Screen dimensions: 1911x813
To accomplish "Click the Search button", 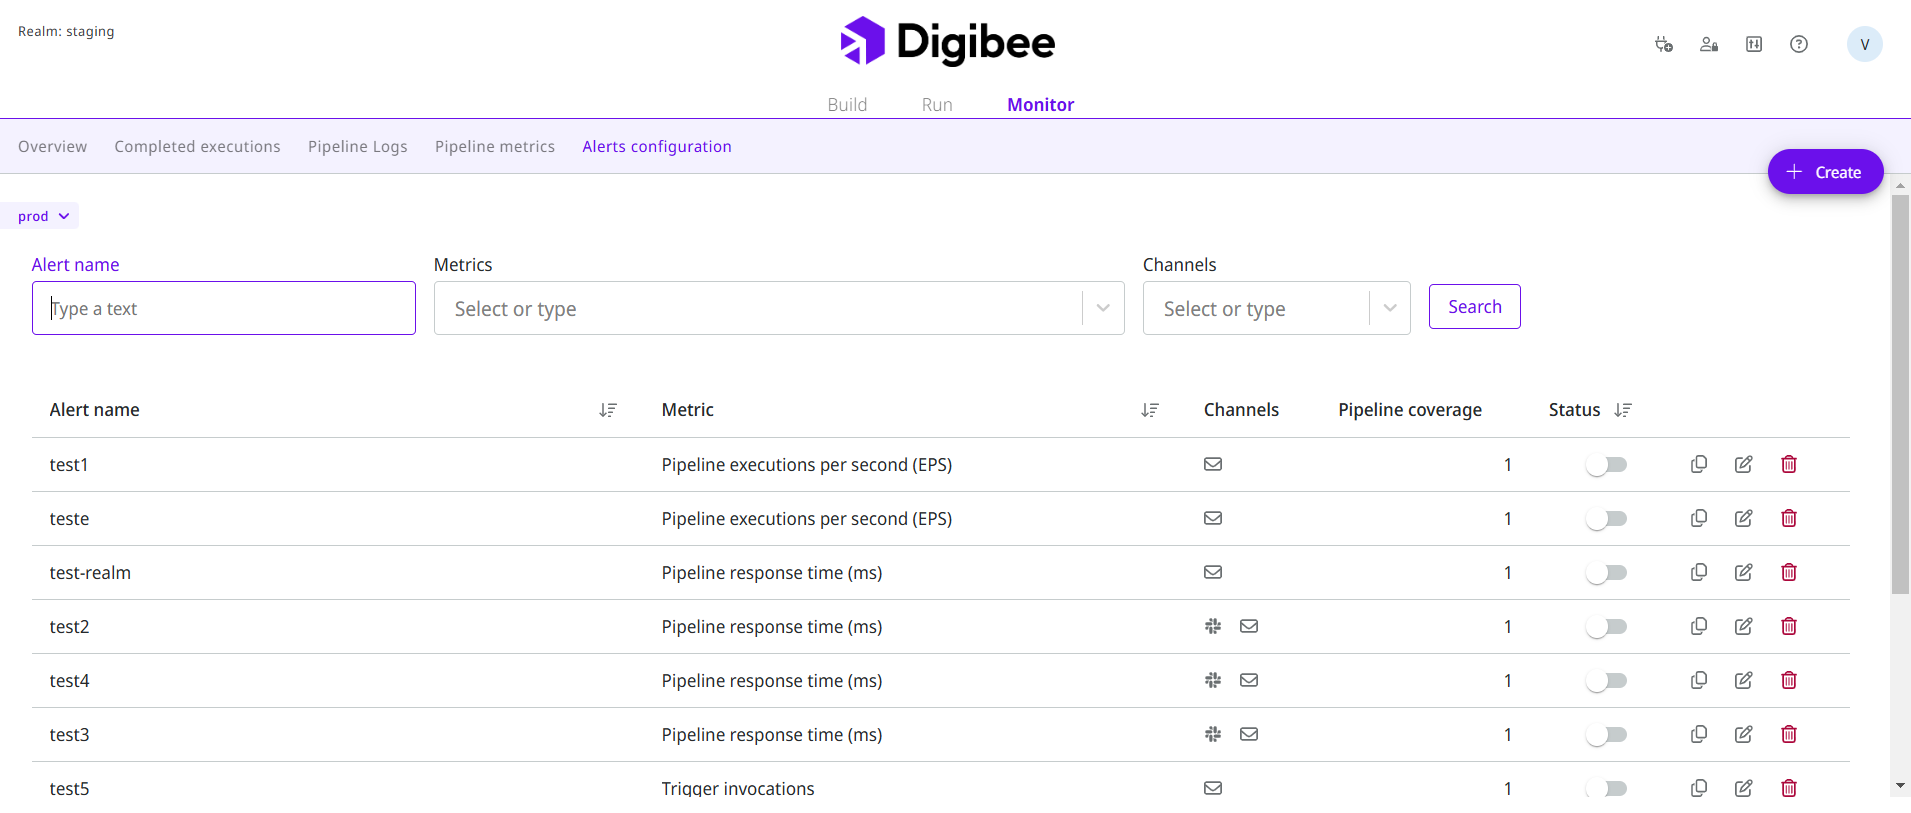I will click(1474, 307).
